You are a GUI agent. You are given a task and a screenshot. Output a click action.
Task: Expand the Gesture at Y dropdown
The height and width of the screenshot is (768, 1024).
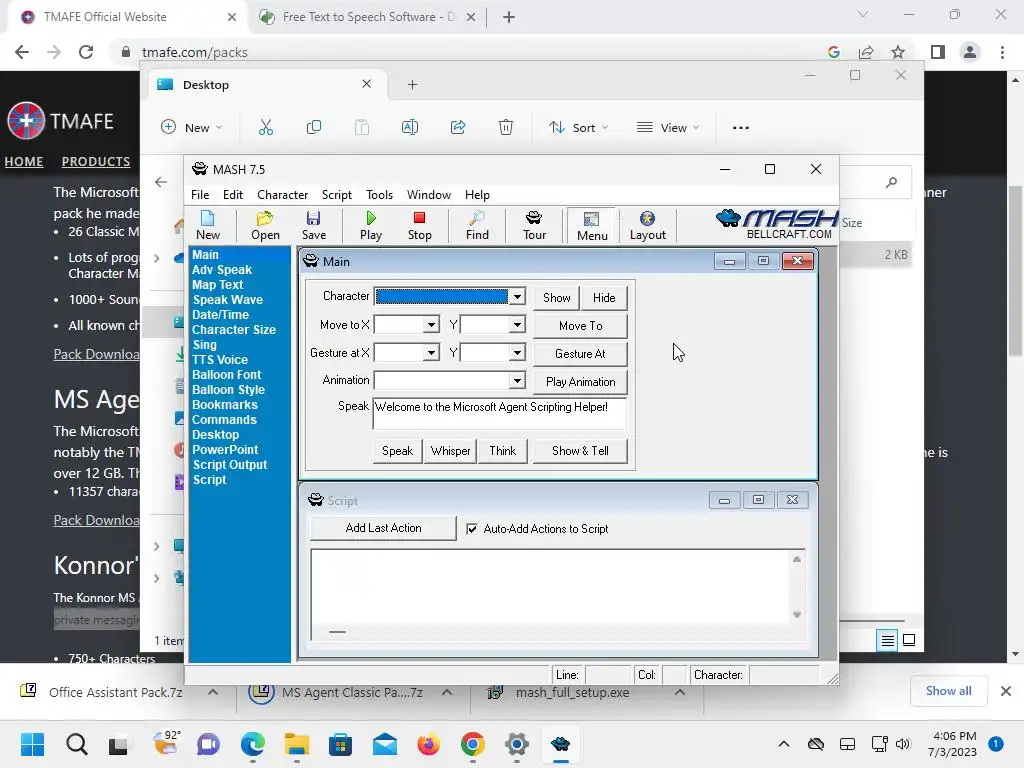[517, 353]
